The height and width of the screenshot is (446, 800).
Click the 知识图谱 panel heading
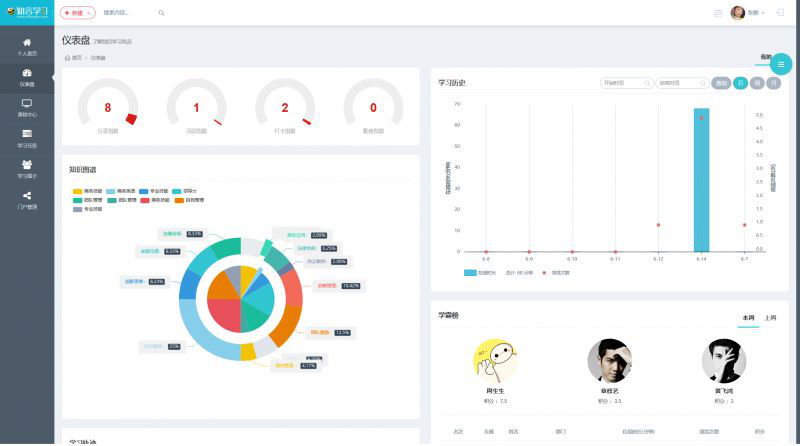click(x=83, y=169)
